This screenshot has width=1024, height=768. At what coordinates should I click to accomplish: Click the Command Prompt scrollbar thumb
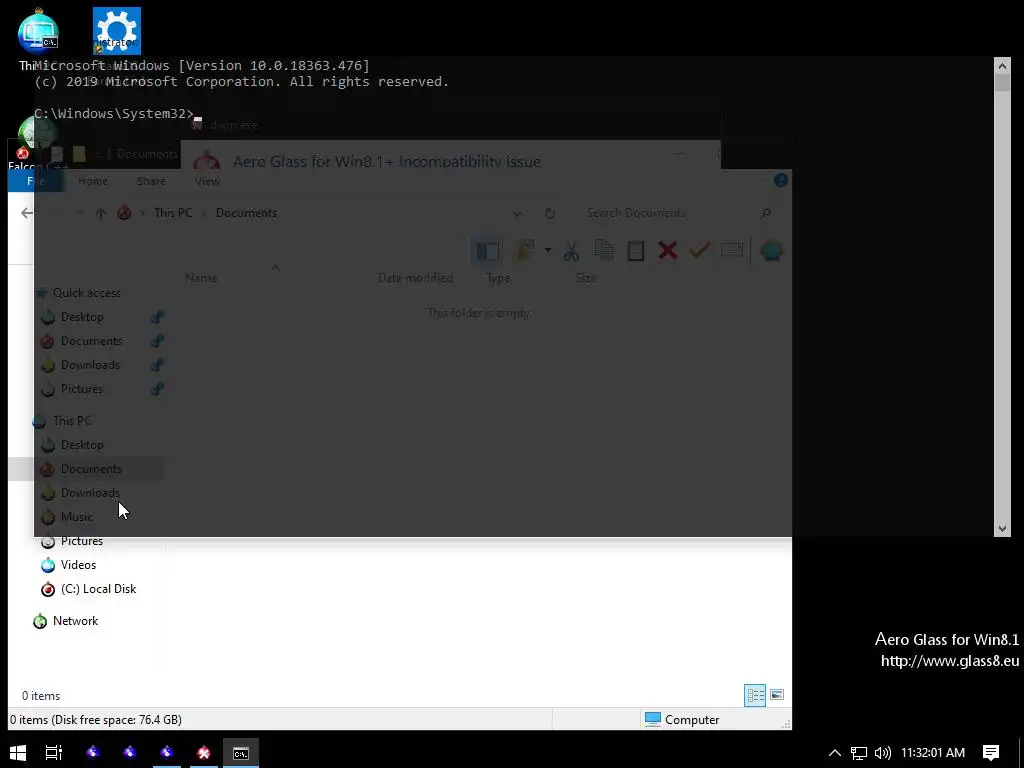(1002, 82)
